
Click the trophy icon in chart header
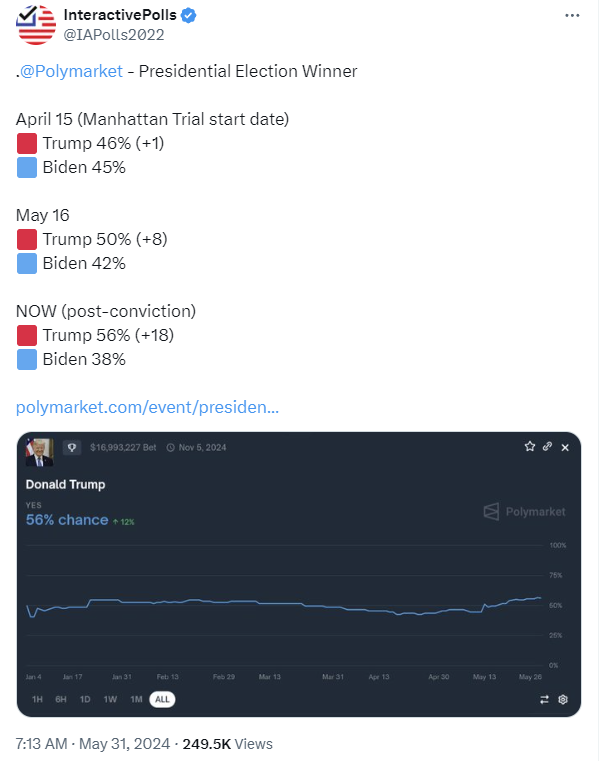pyautogui.click(x=72, y=447)
